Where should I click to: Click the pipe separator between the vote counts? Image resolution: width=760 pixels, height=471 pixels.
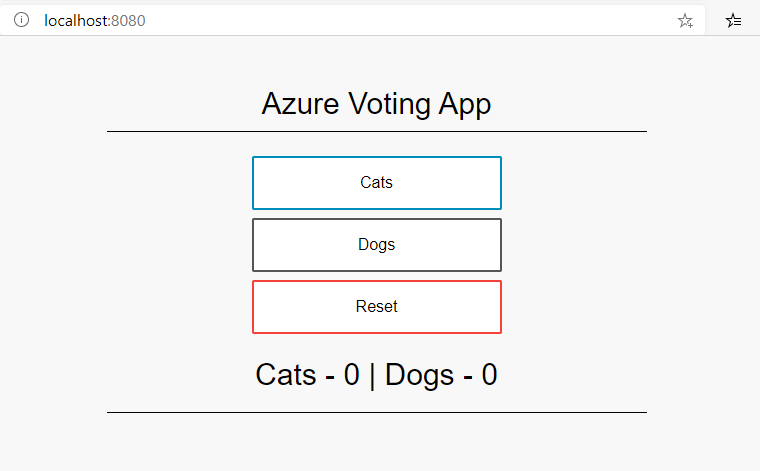click(372, 375)
